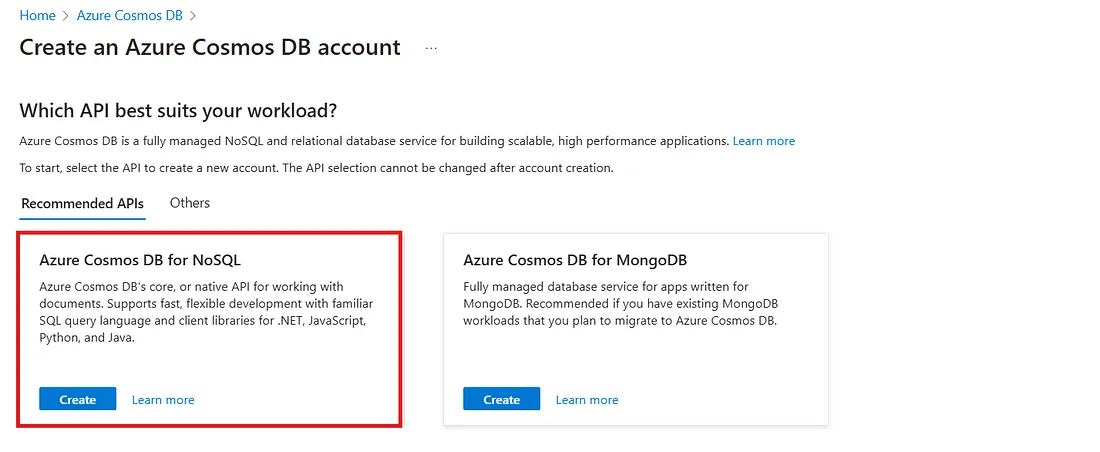
Task: Click the fully managed NoSQL service description sentence
Action: click(x=374, y=141)
